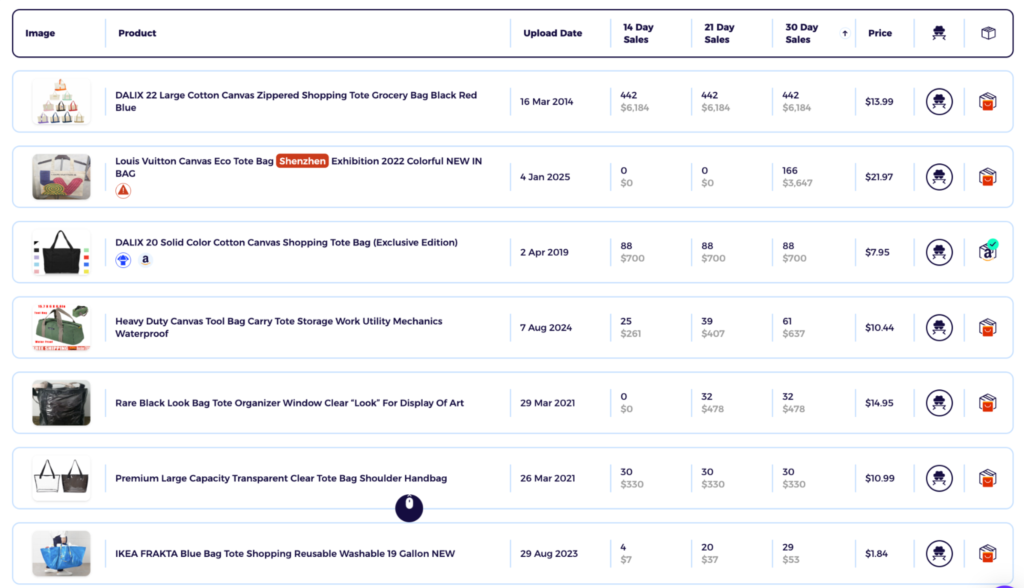This screenshot has height=588, width=1024.
Task: Click Product column header
Action: (137, 33)
